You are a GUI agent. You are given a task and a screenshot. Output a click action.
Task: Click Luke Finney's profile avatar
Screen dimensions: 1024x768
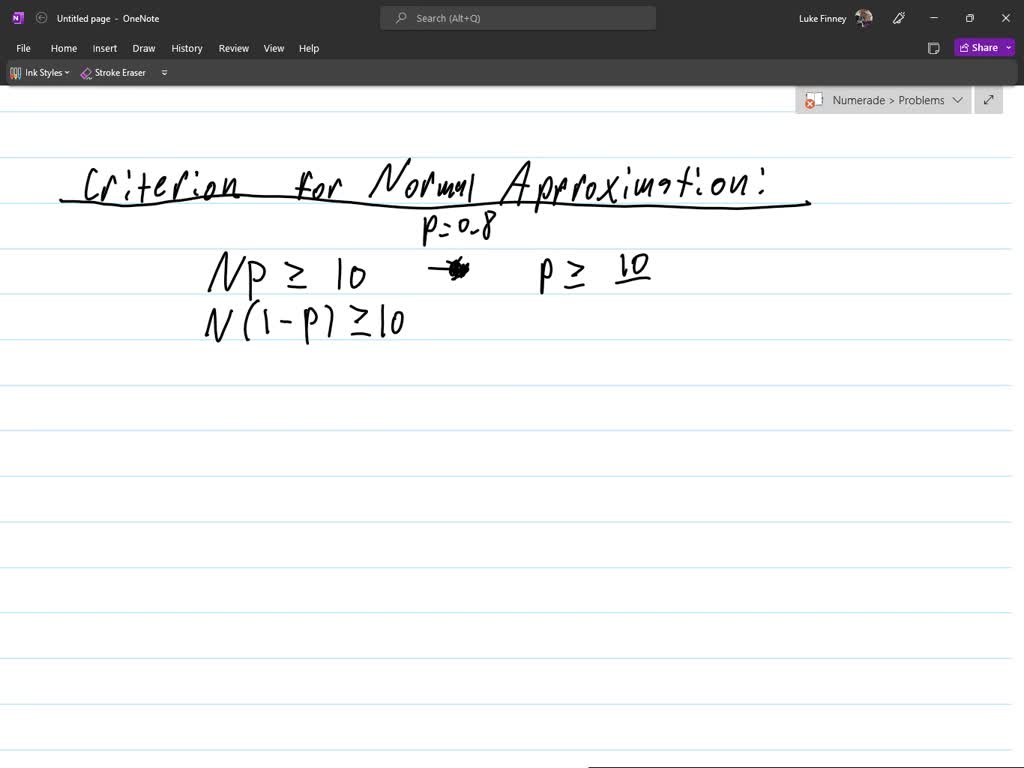coord(862,17)
